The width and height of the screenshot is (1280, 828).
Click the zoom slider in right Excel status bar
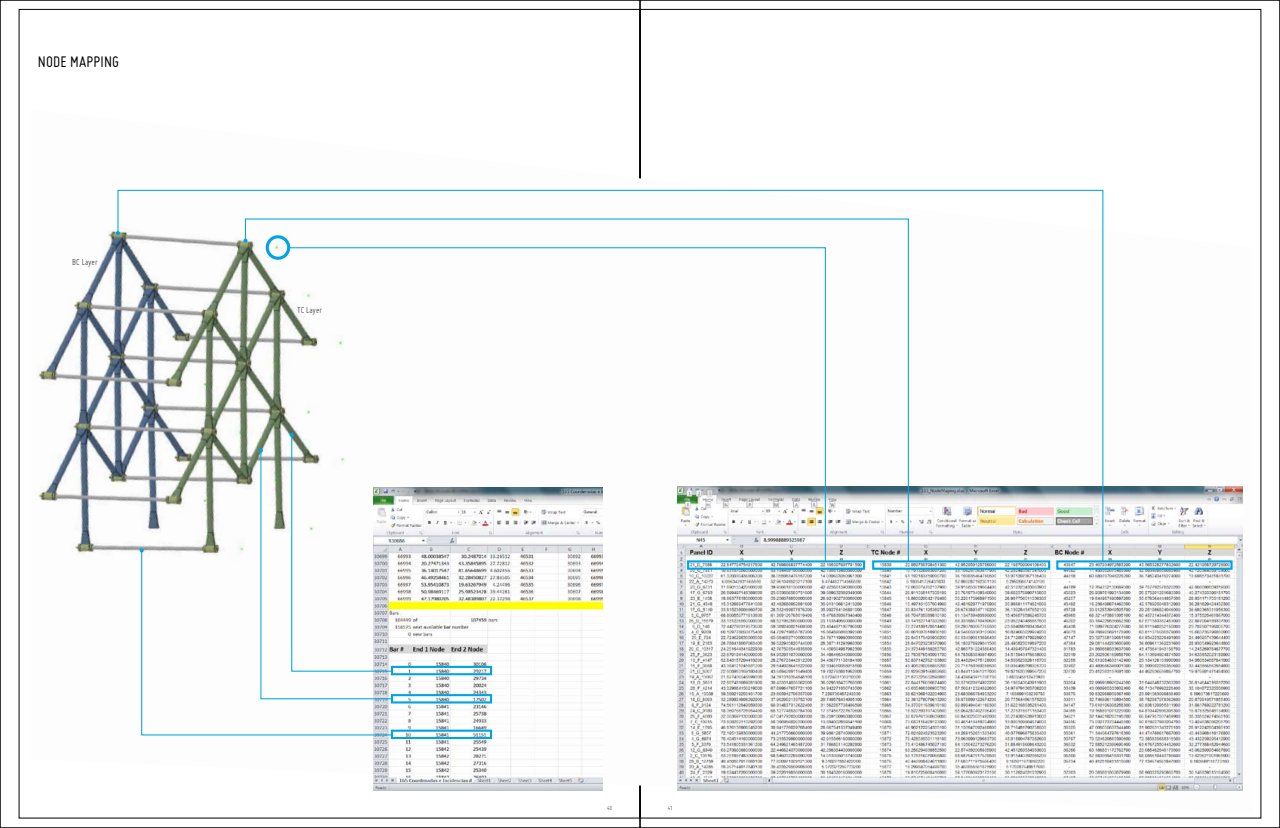point(1213,787)
